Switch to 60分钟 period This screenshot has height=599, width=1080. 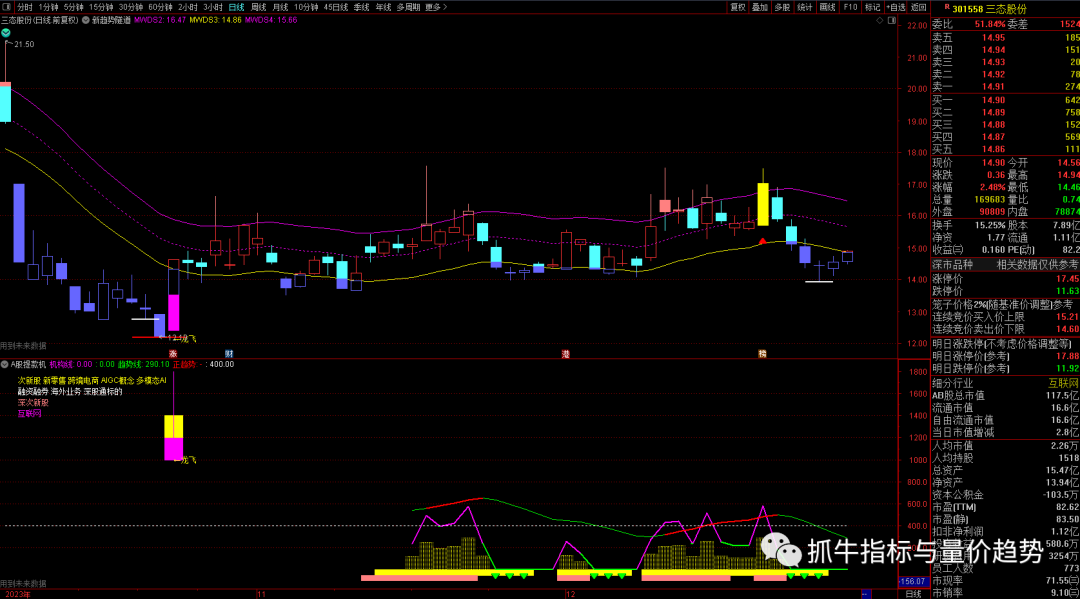(160, 7)
